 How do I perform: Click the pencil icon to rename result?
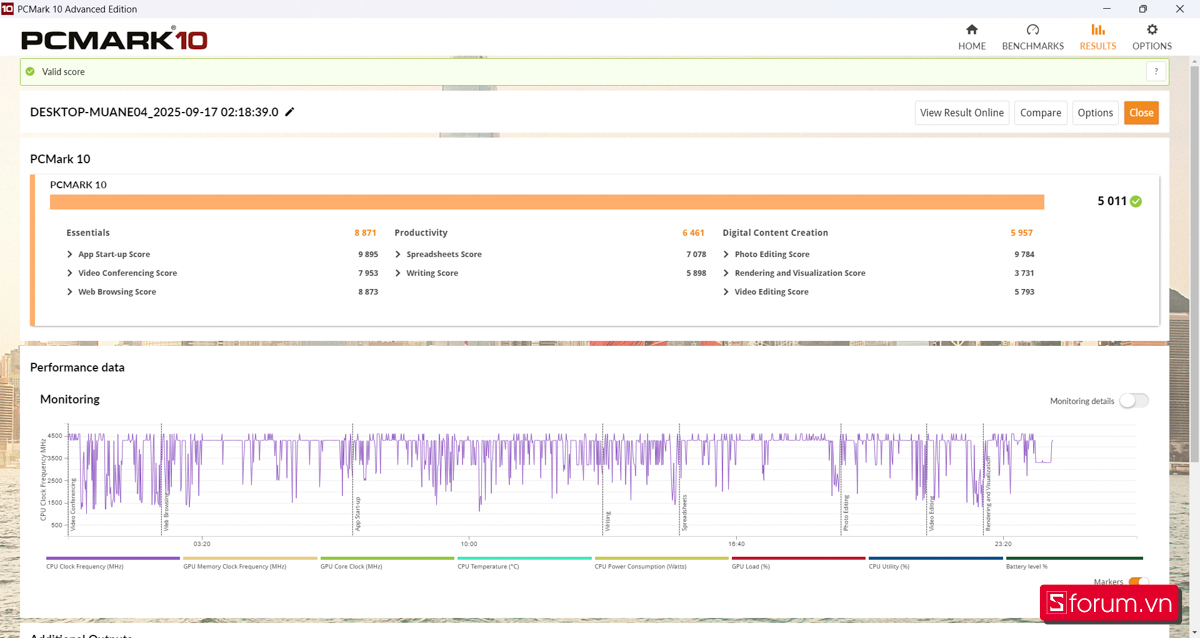coord(290,112)
